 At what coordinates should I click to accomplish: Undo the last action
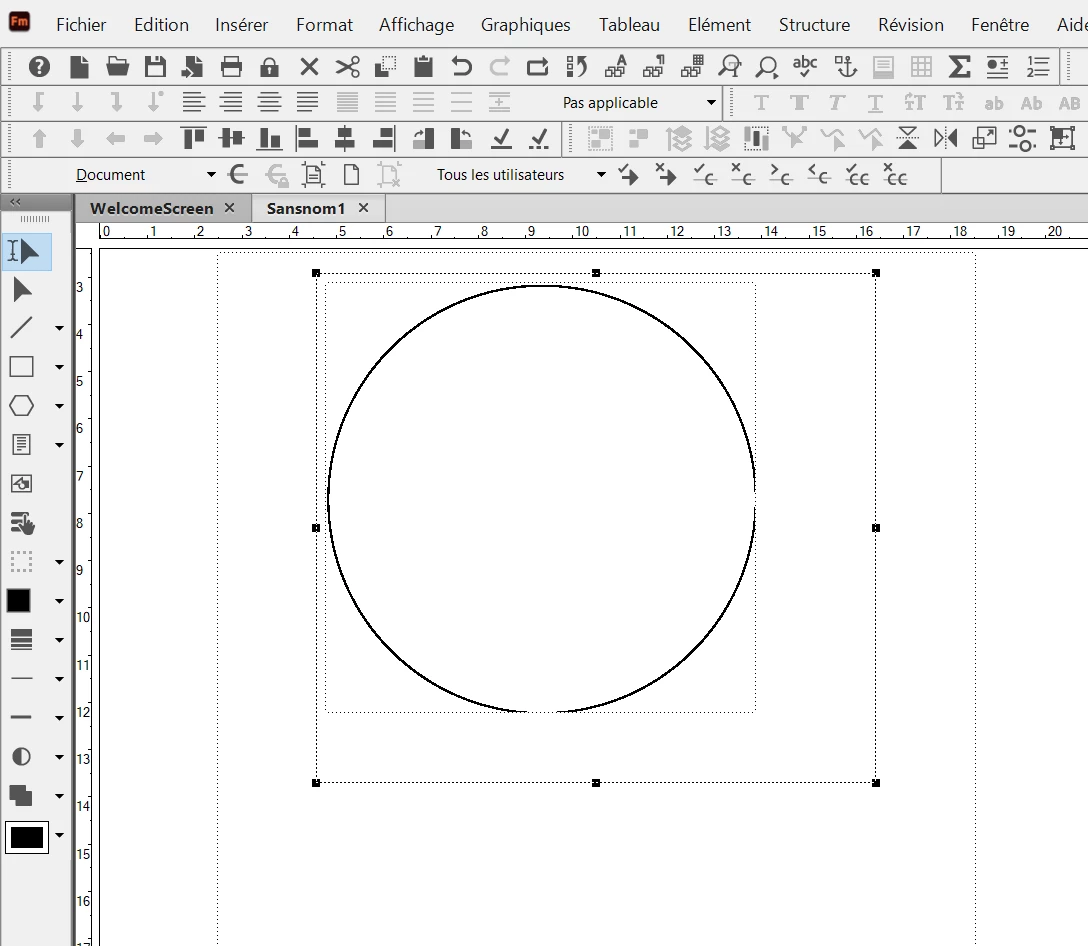pos(461,67)
